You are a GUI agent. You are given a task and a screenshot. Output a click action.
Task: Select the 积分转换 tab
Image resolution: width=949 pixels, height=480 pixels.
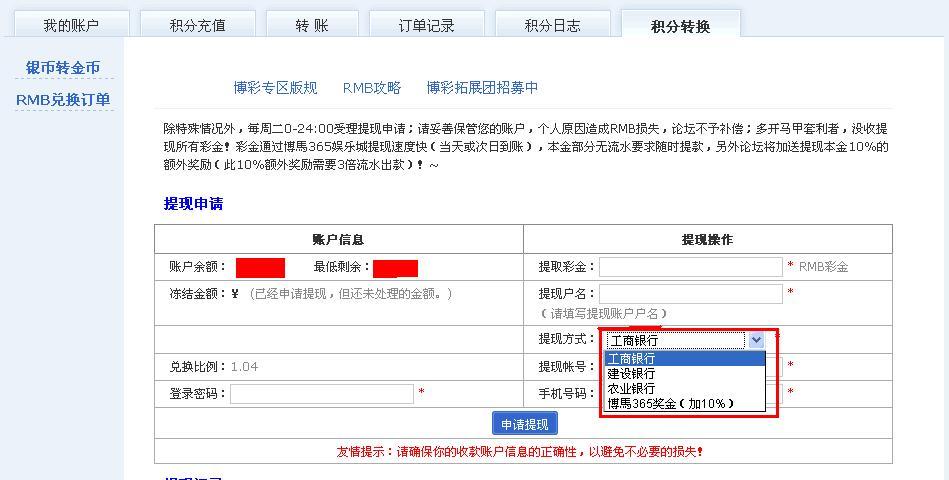coord(680,25)
